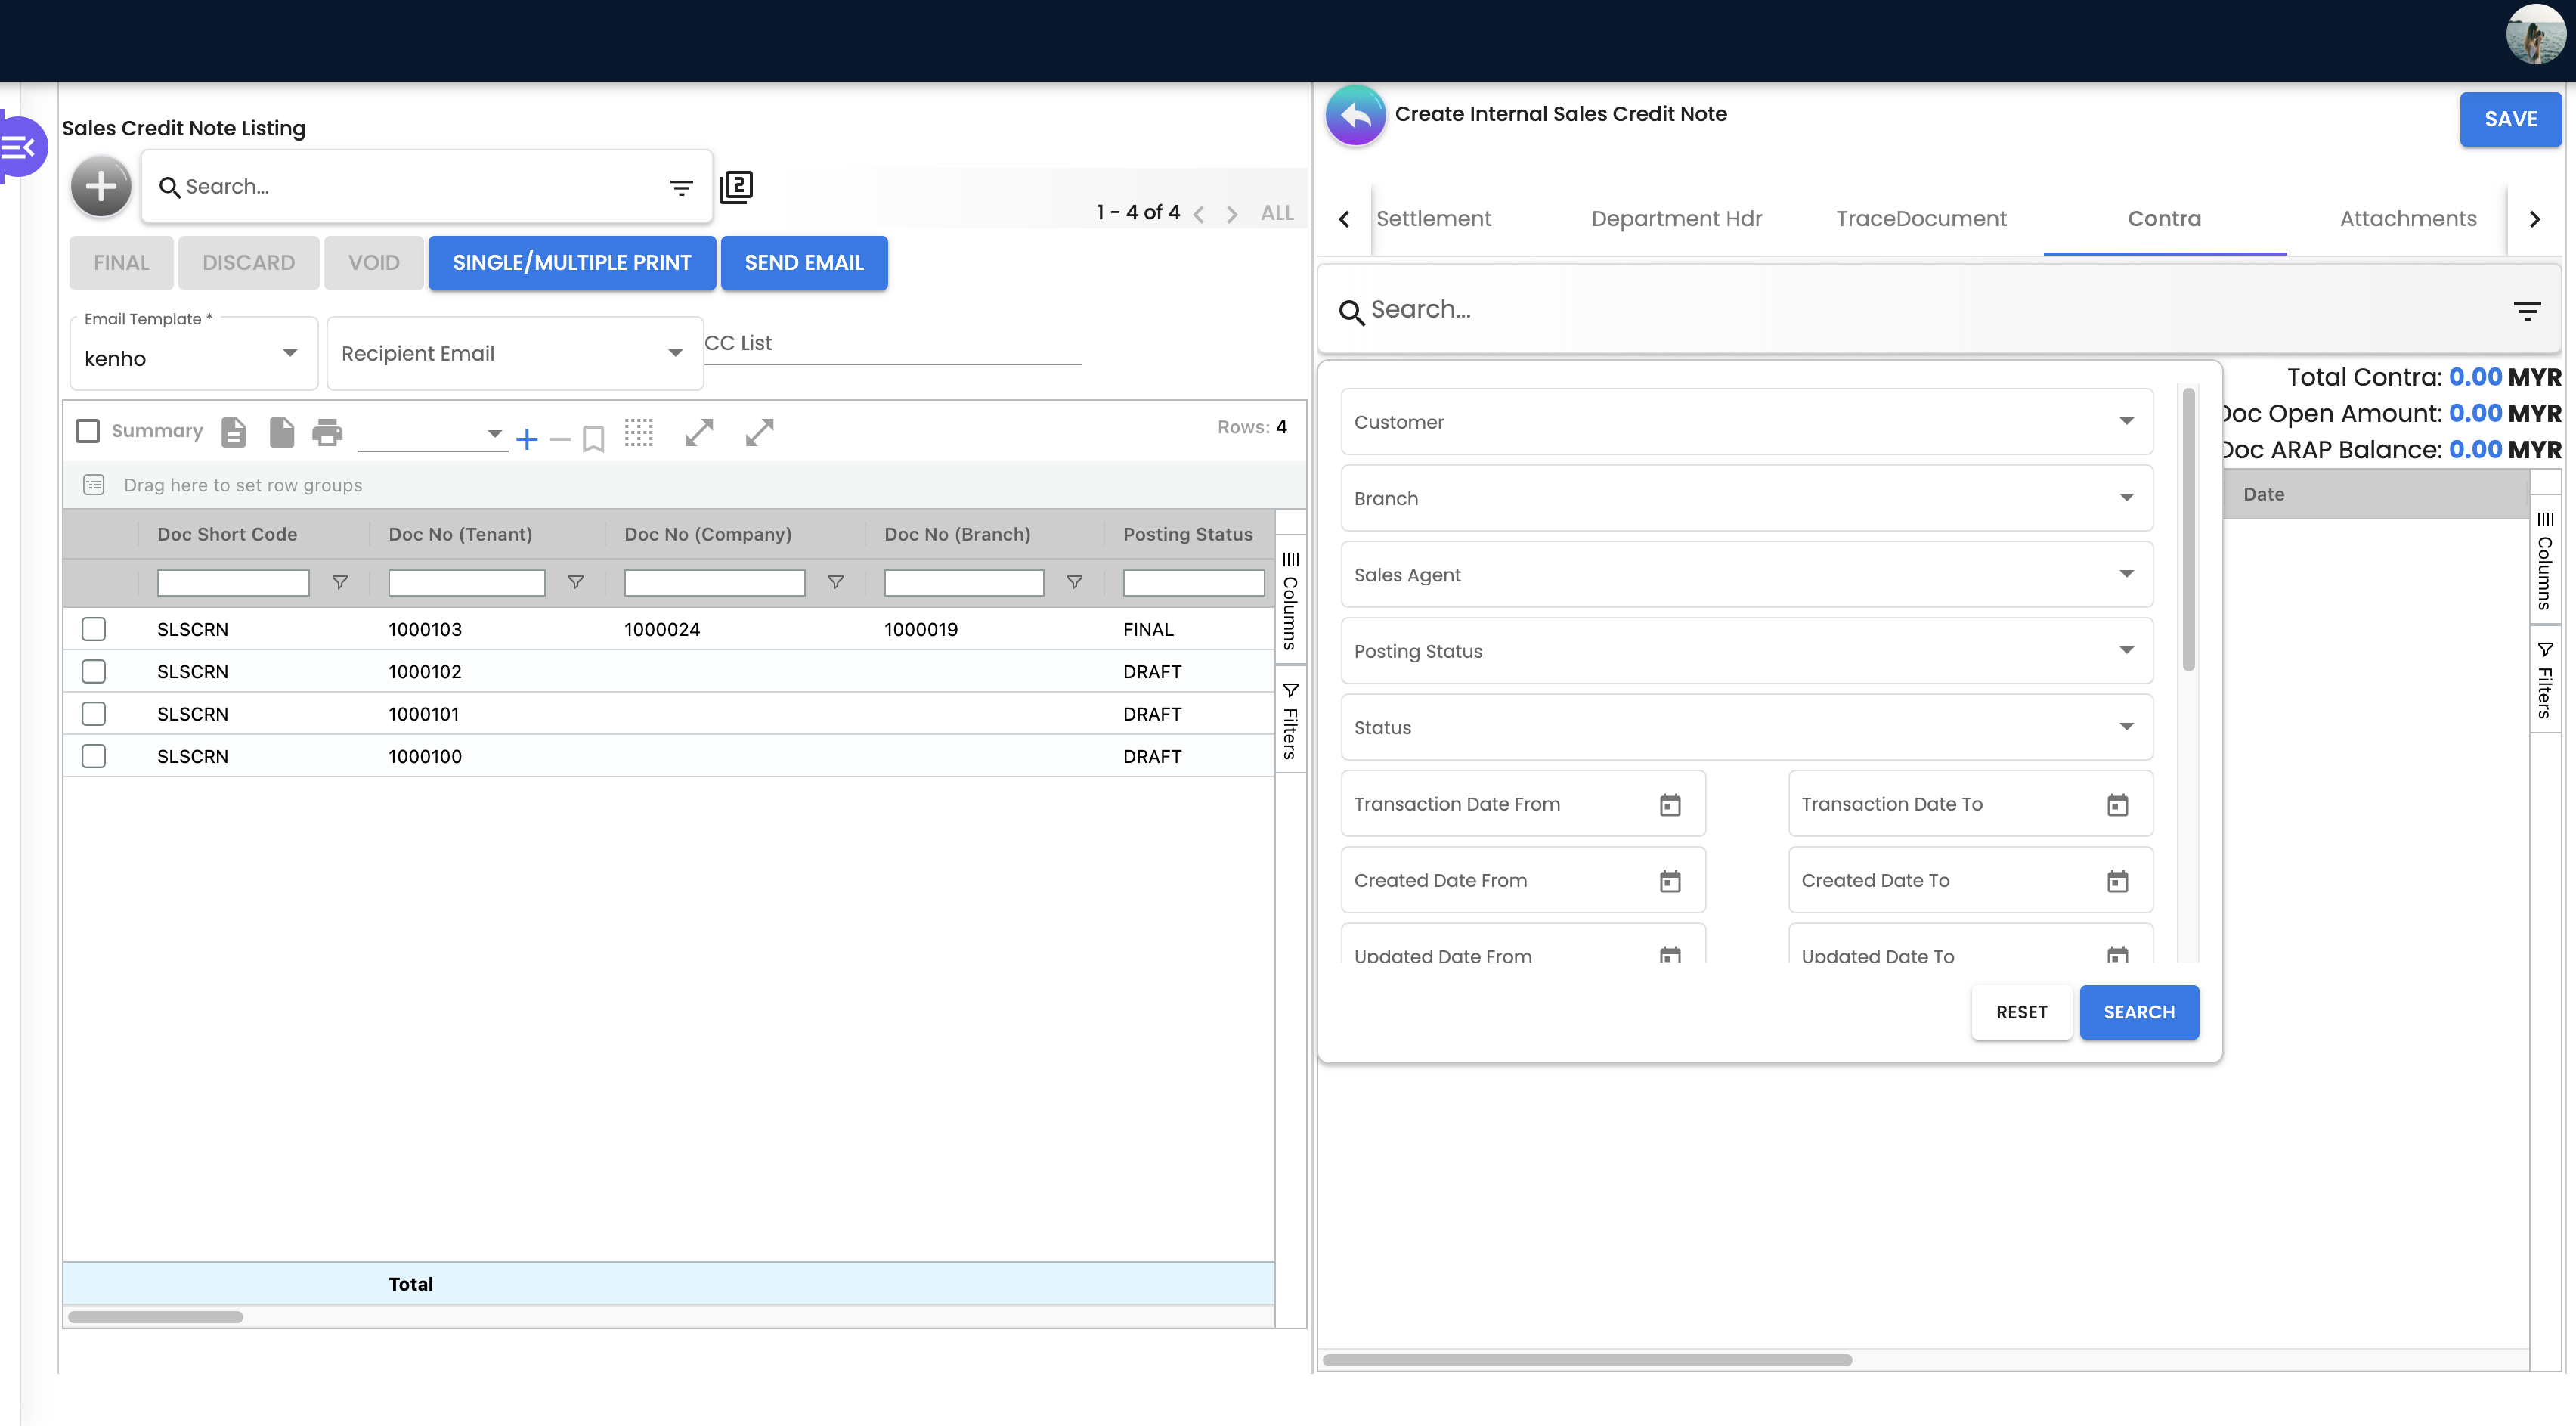Click the SEND EMAIL button
This screenshot has width=2576, height=1426.
pyautogui.click(x=804, y=263)
